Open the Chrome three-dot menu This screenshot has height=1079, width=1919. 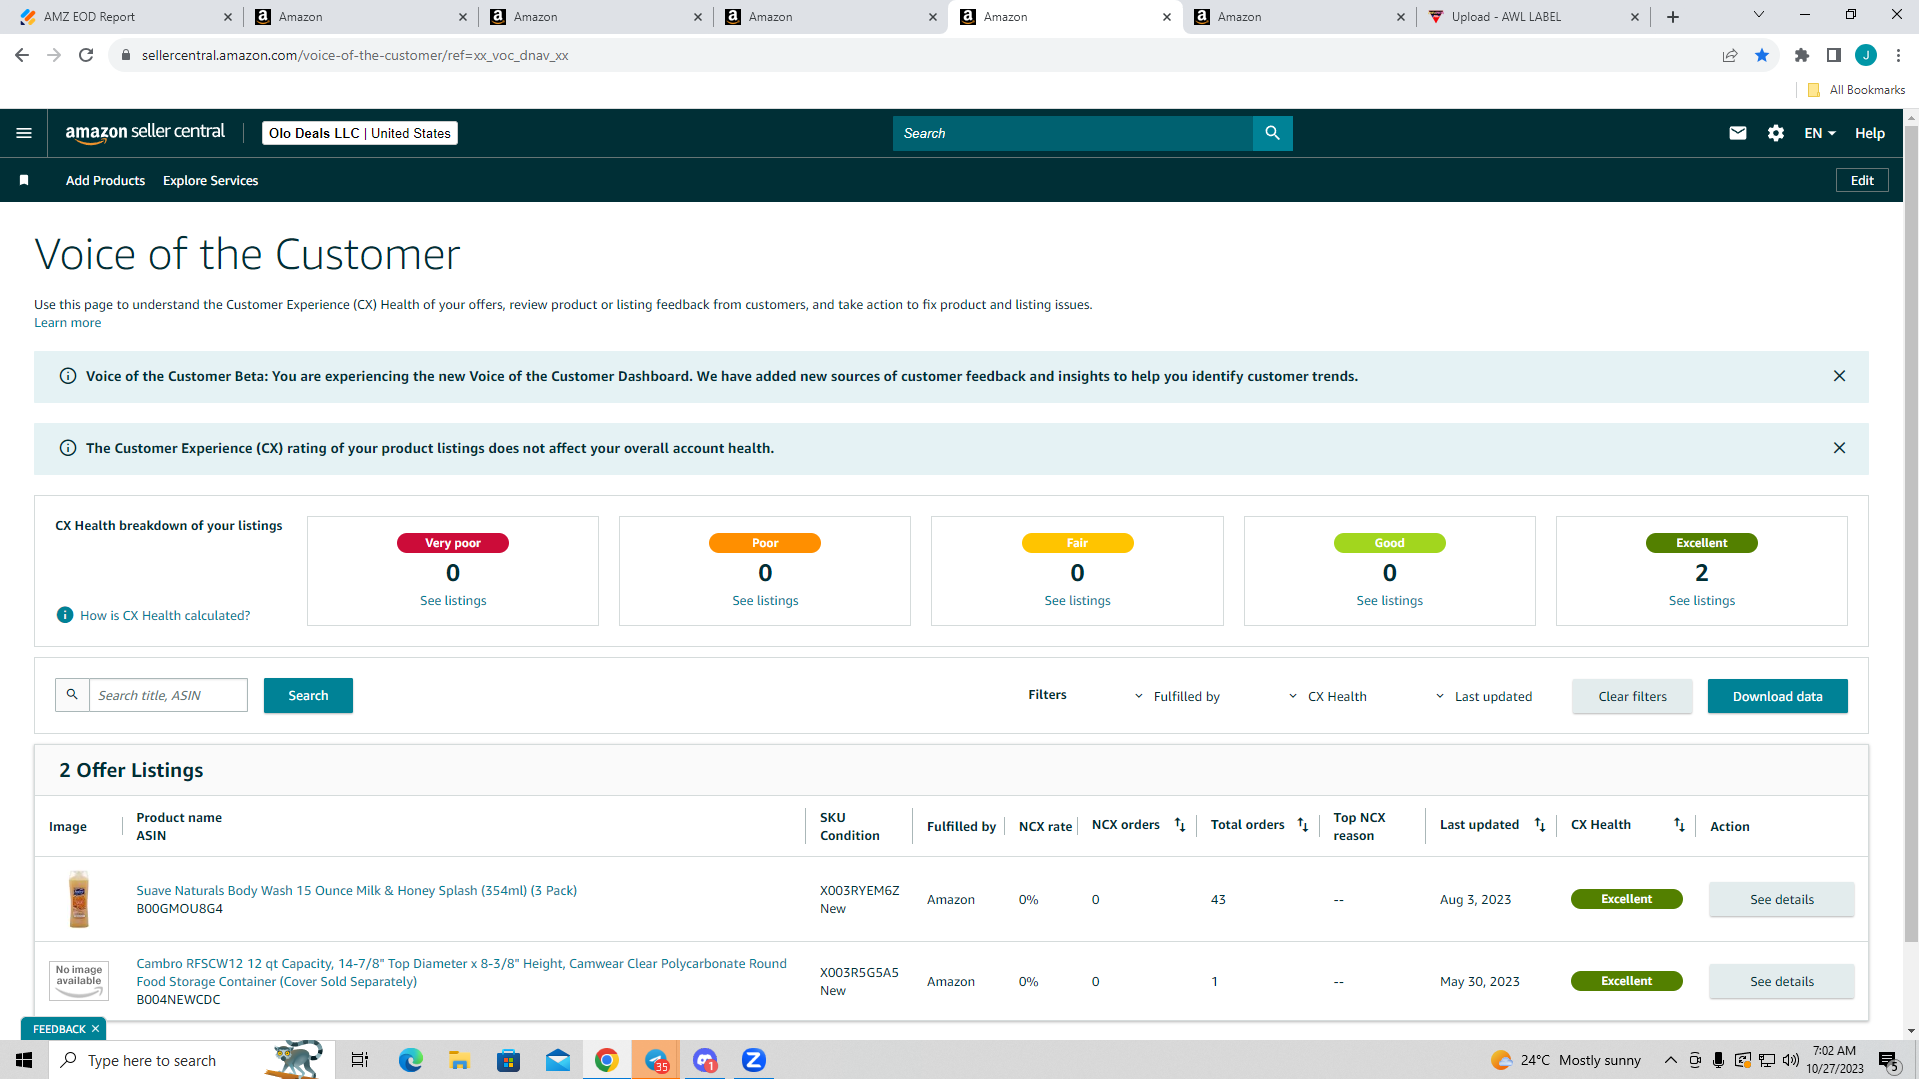1898,55
